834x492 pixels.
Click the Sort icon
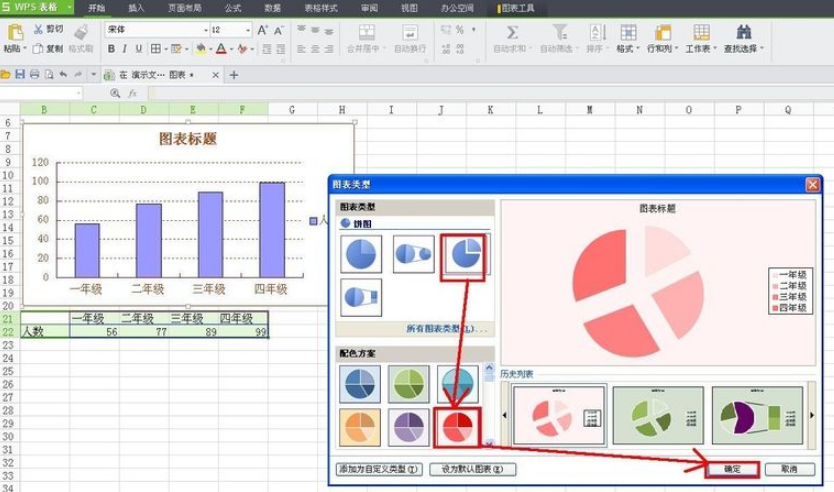click(x=597, y=32)
